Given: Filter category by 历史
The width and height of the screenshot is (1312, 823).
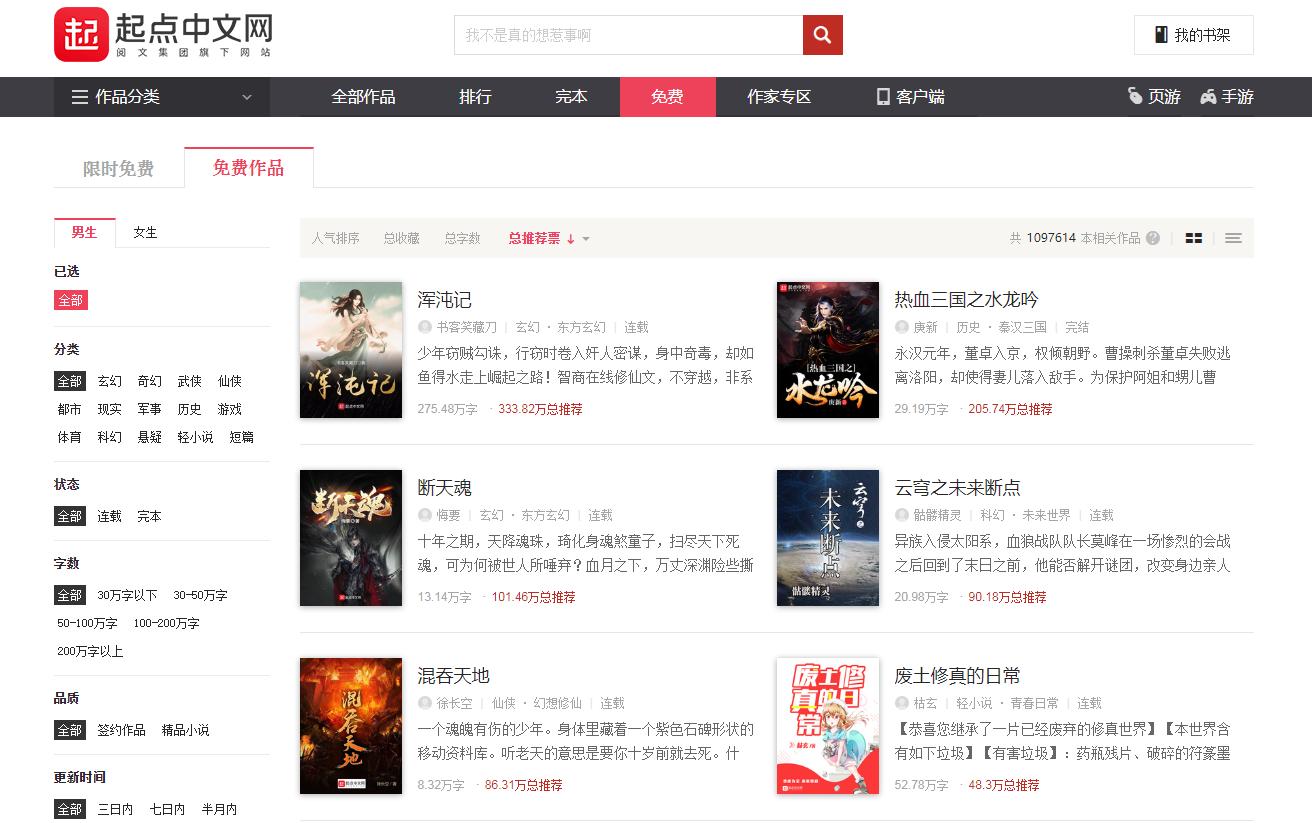Looking at the screenshot, I should pos(190,409).
